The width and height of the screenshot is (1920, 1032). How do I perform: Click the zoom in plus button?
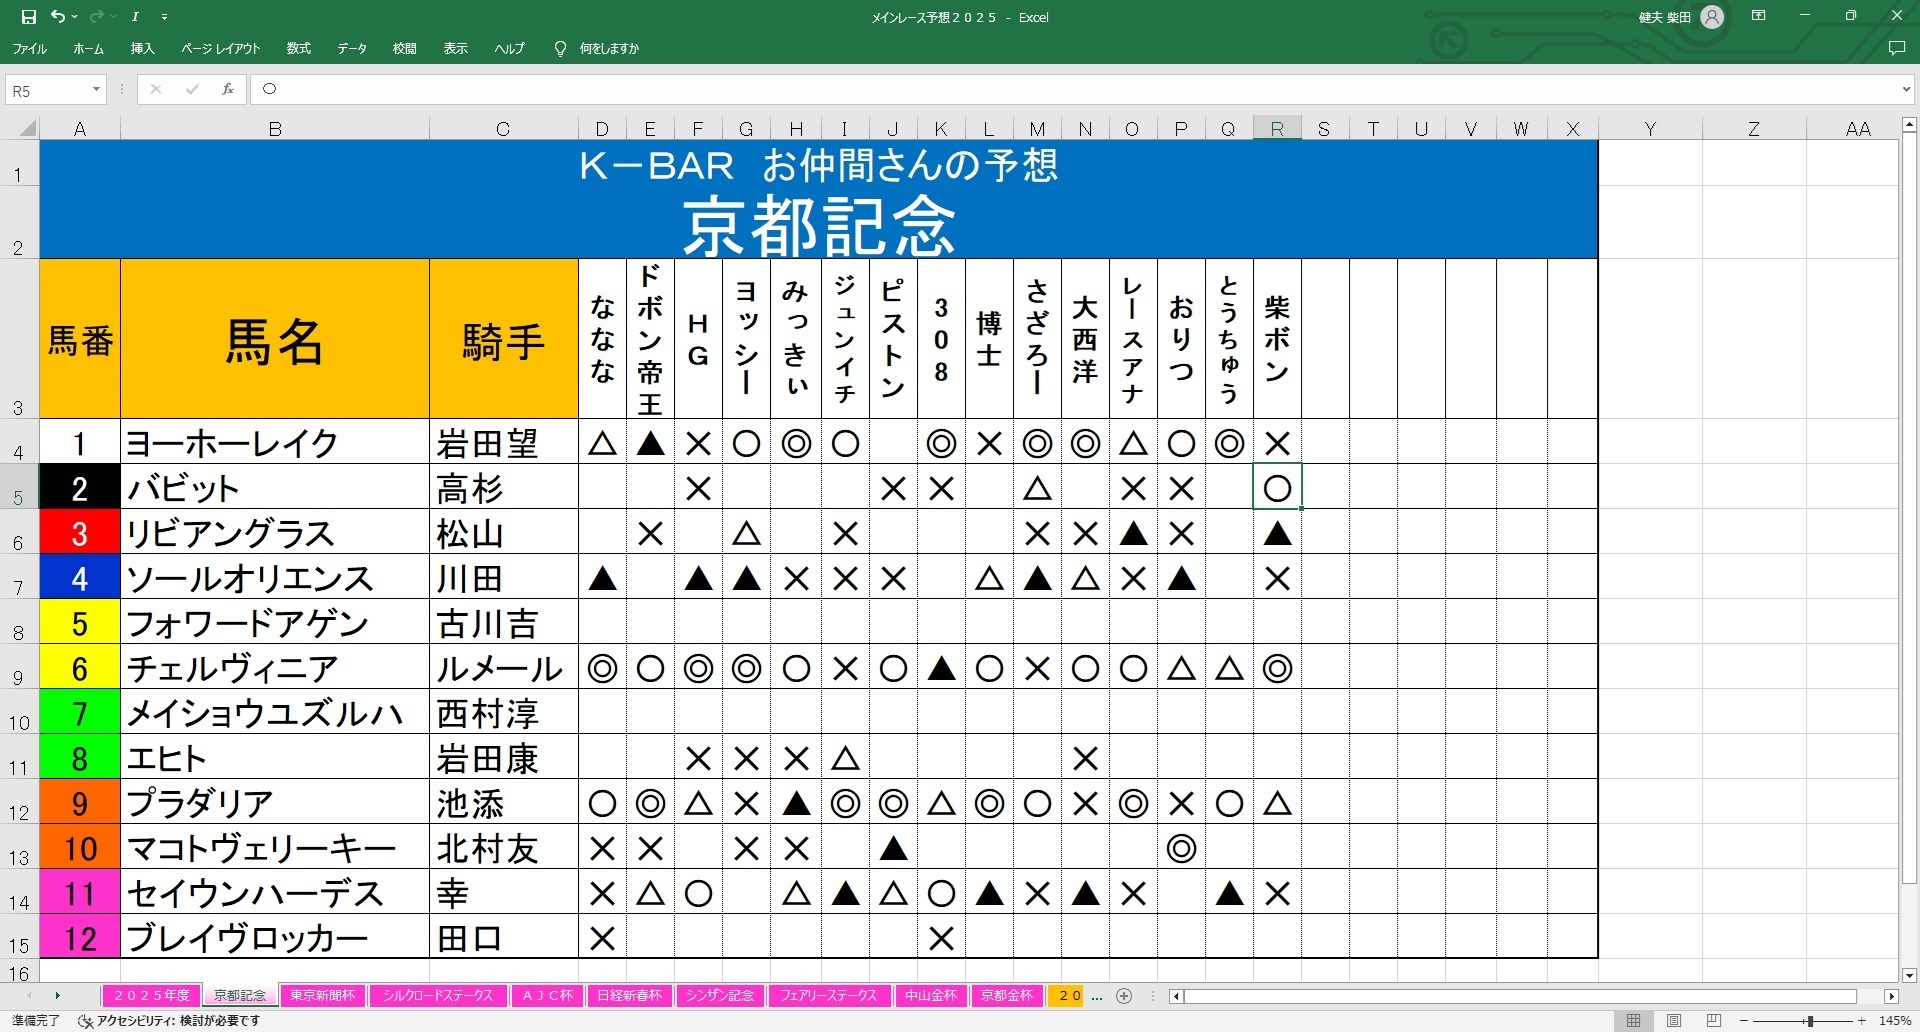(x=1862, y=1021)
